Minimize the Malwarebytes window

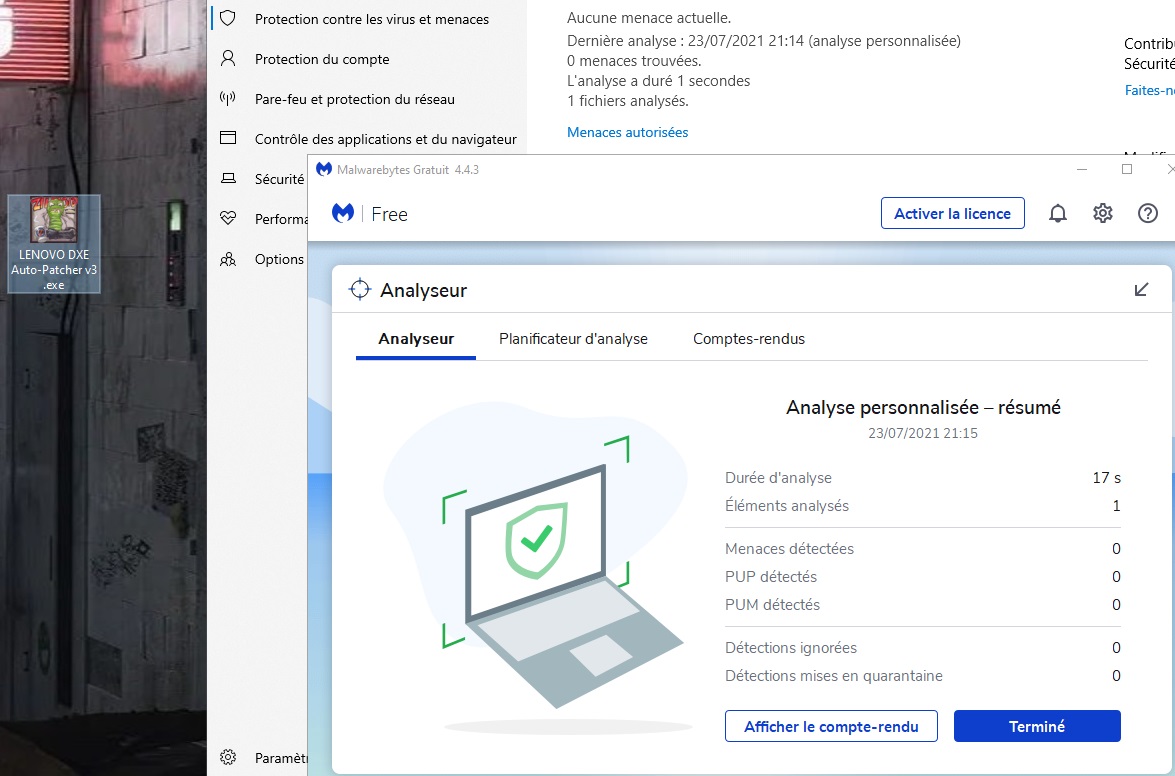1081,169
